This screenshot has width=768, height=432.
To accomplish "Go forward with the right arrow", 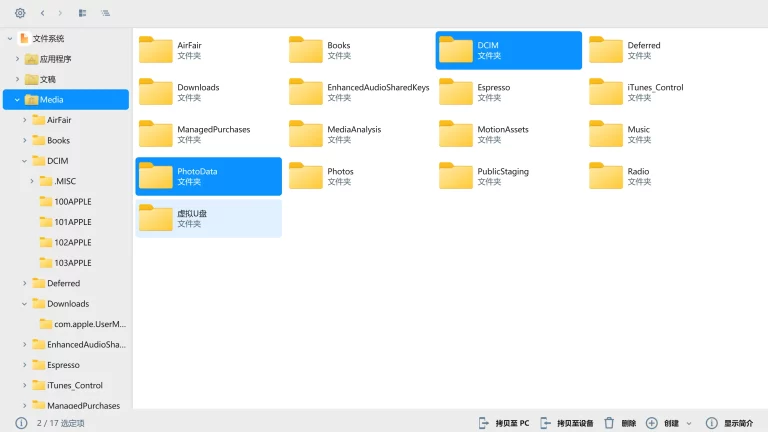I will pyautogui.click(x=60, y=13).
